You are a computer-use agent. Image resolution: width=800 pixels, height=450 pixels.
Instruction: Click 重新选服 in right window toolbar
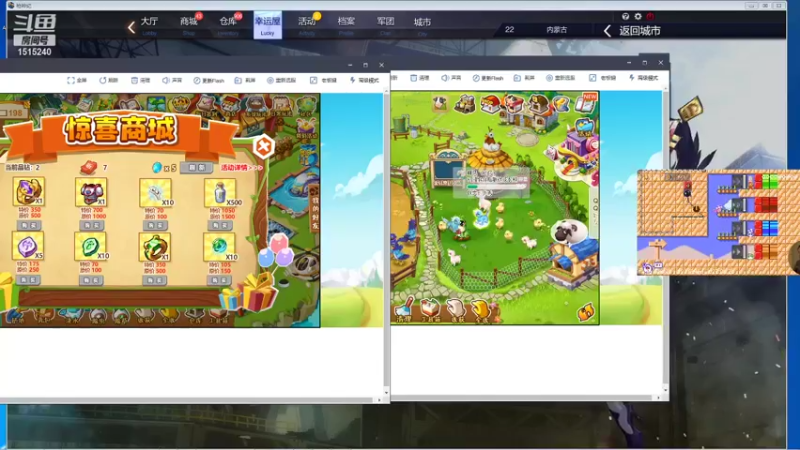[560, 78]
